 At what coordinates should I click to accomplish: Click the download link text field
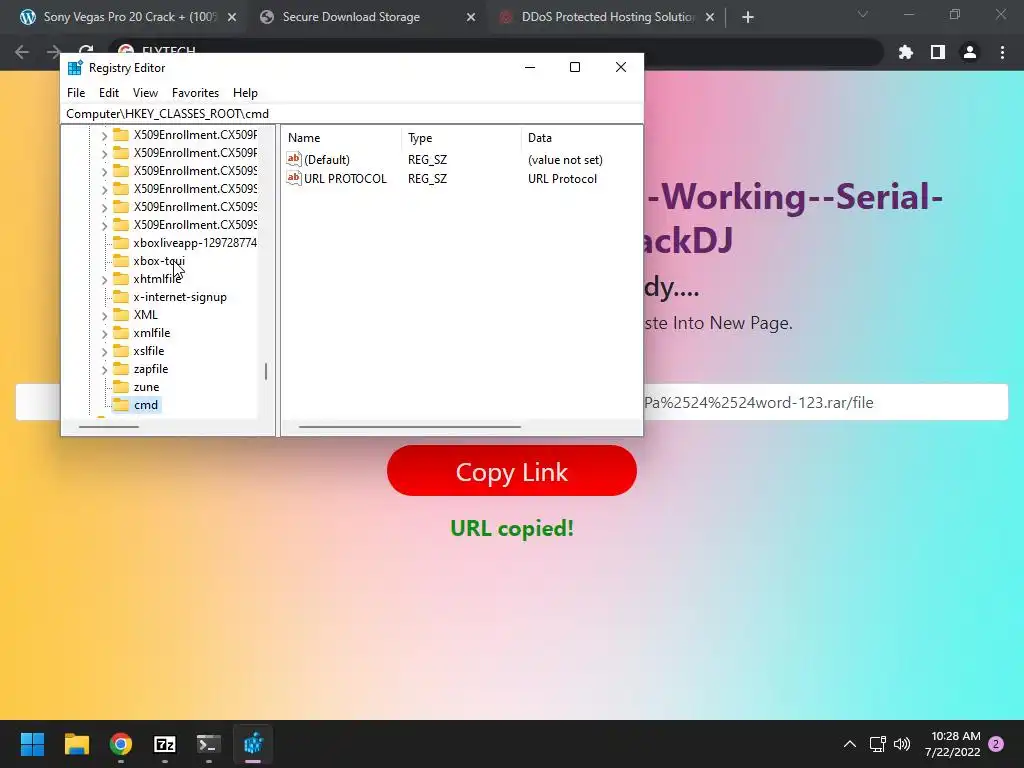[x=511, y=402]
